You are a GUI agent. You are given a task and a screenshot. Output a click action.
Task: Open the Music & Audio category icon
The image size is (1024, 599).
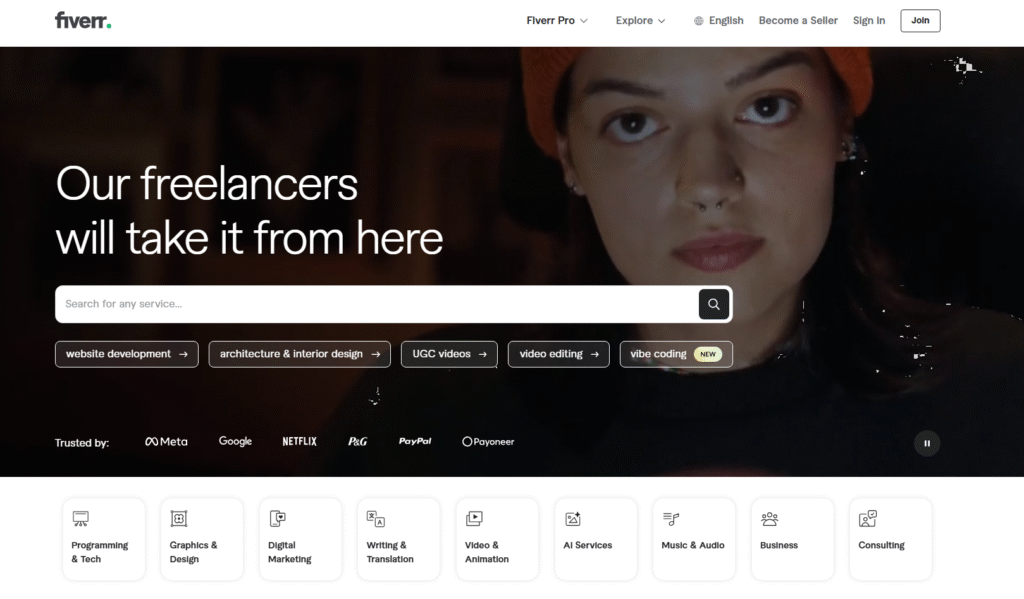tap(671, 519)
